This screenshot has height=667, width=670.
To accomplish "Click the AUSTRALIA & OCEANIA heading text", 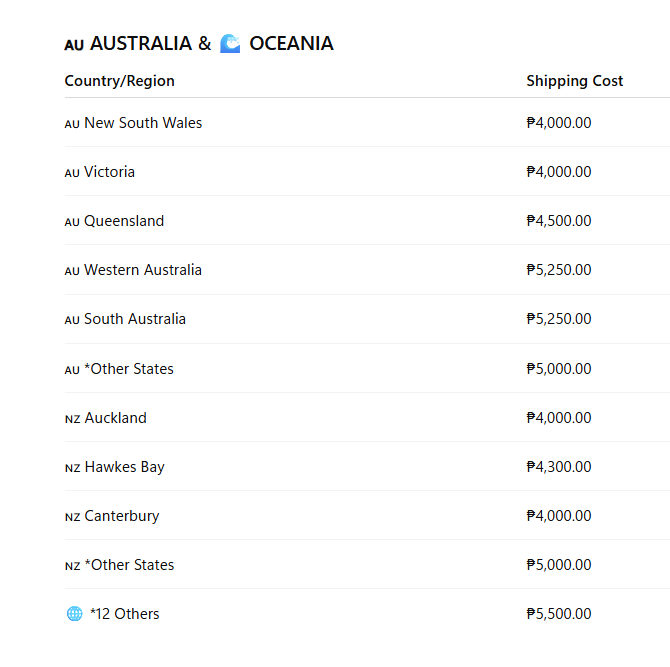I will [x=212, y=44].
